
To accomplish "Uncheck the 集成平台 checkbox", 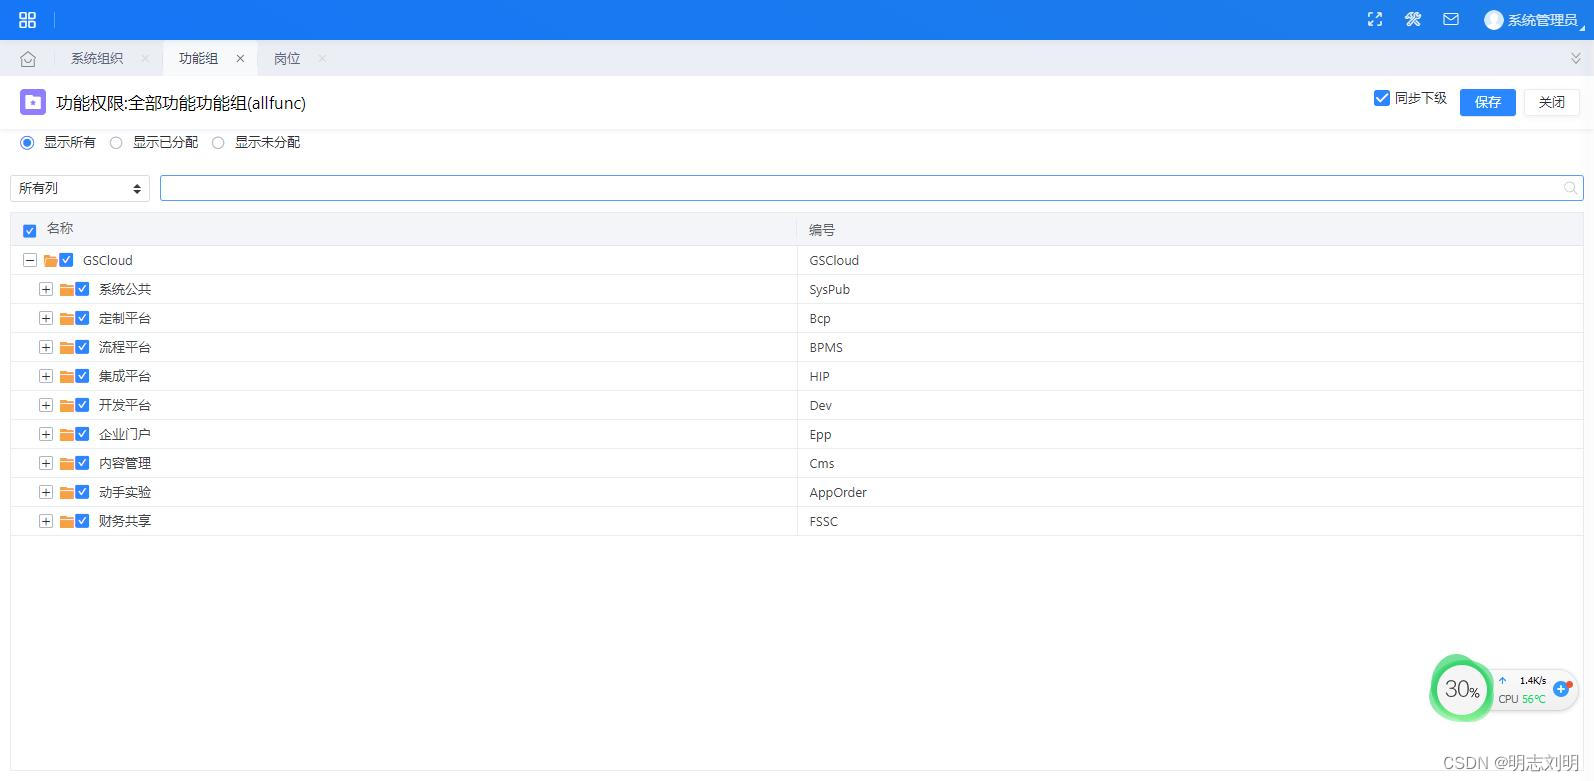I will (x=82, y=376).
